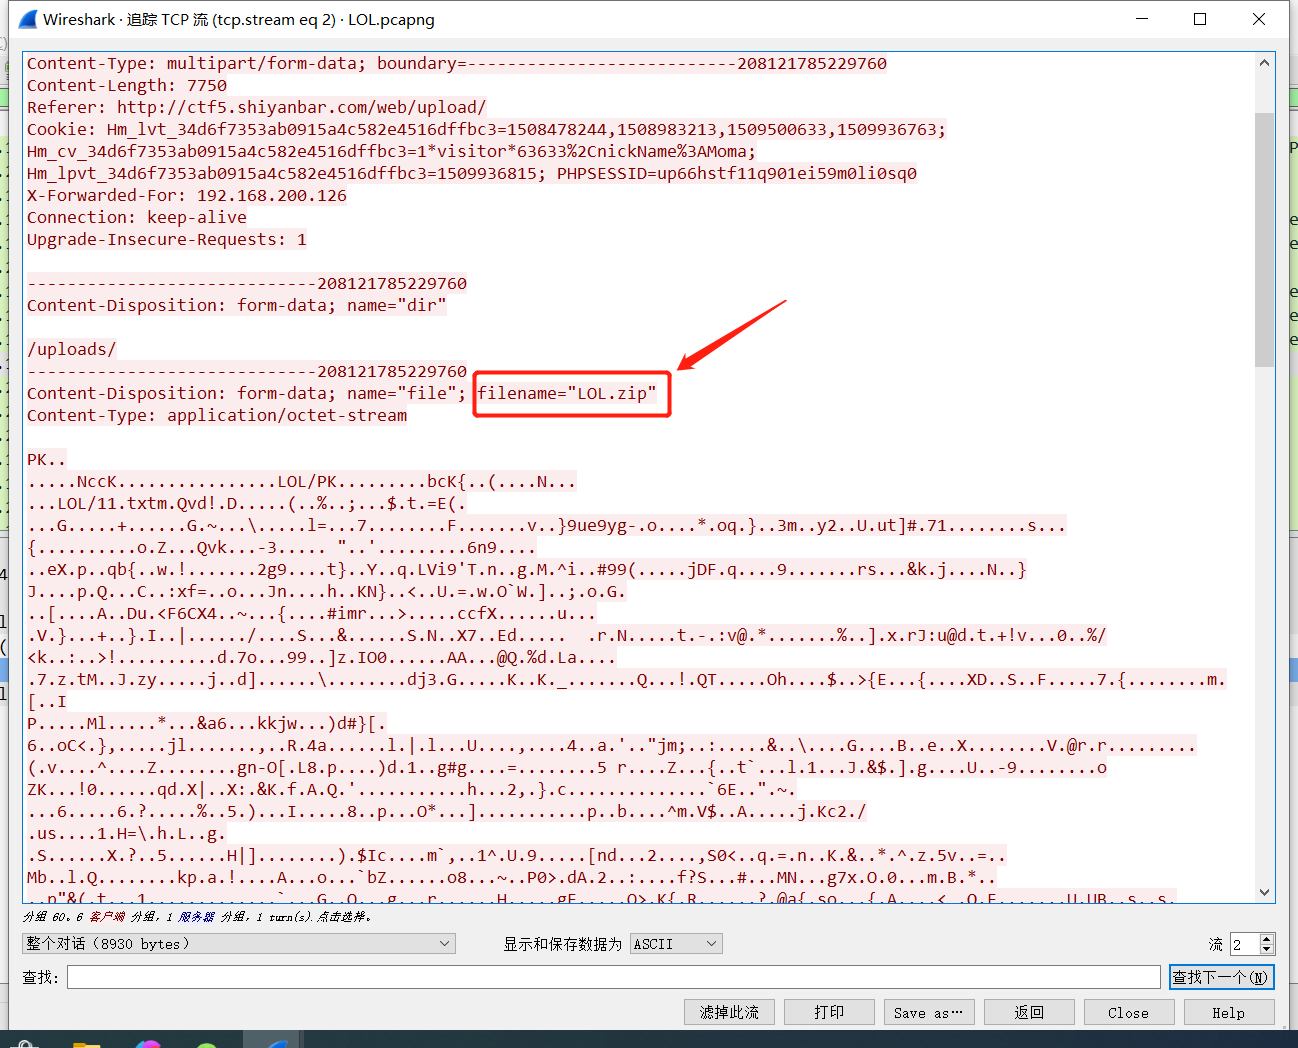This screenshot has width=1298, height=1048.
Task: Open the colorful browser icon on the taskbar
Action: coord(148,1044)
